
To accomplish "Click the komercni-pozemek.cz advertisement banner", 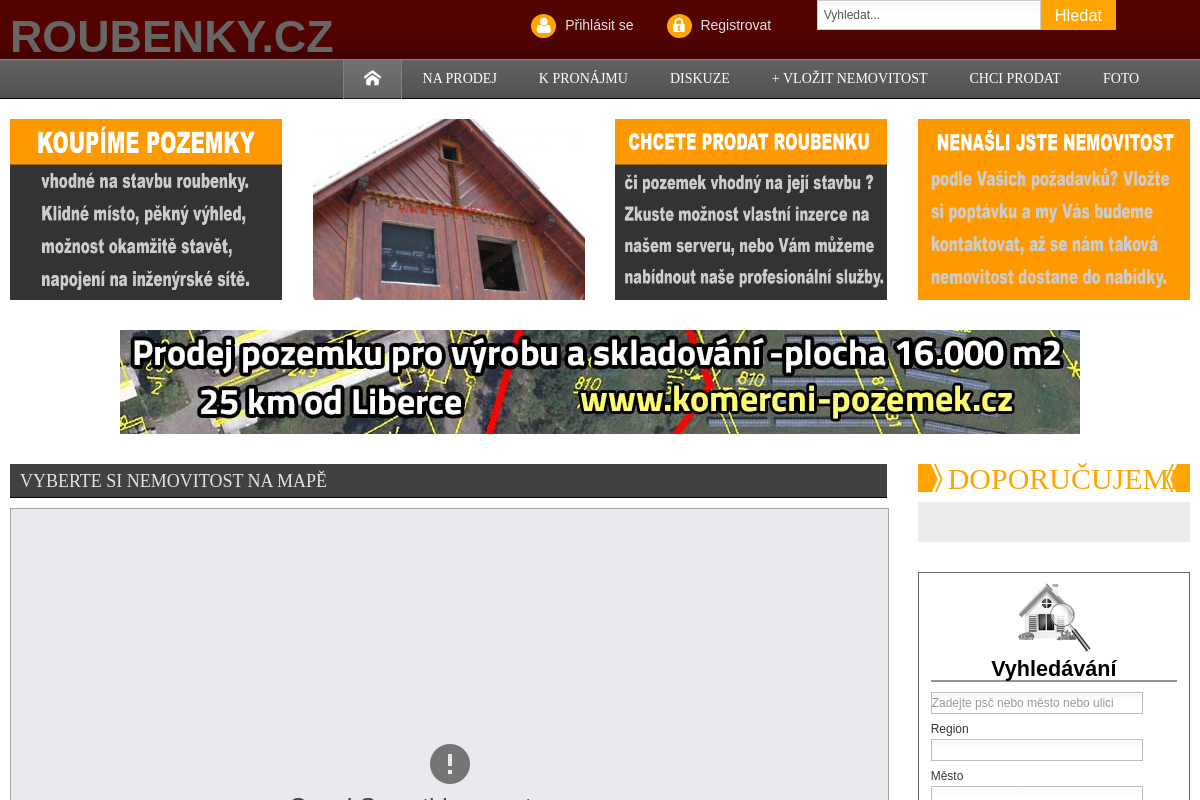I will [600, 382].
